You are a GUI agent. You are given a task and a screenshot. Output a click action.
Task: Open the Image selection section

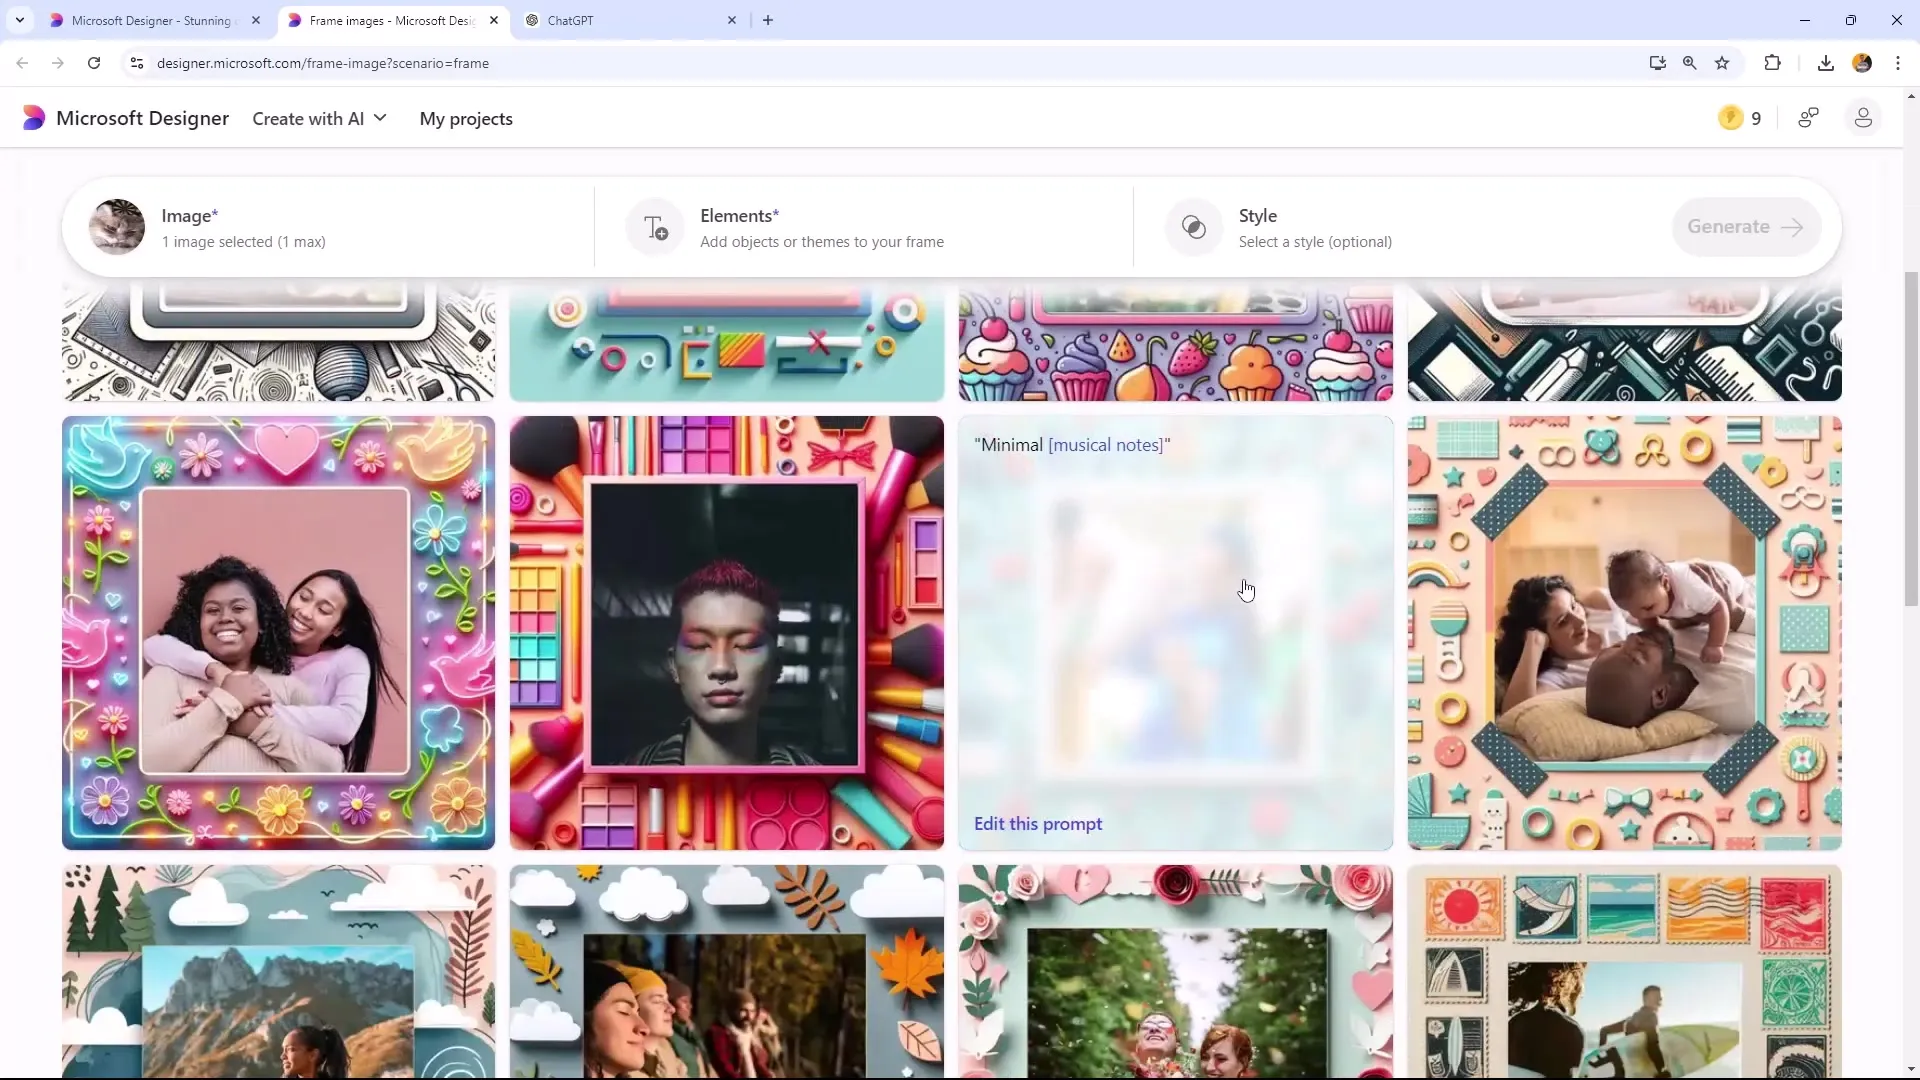(x=330, y=228)
